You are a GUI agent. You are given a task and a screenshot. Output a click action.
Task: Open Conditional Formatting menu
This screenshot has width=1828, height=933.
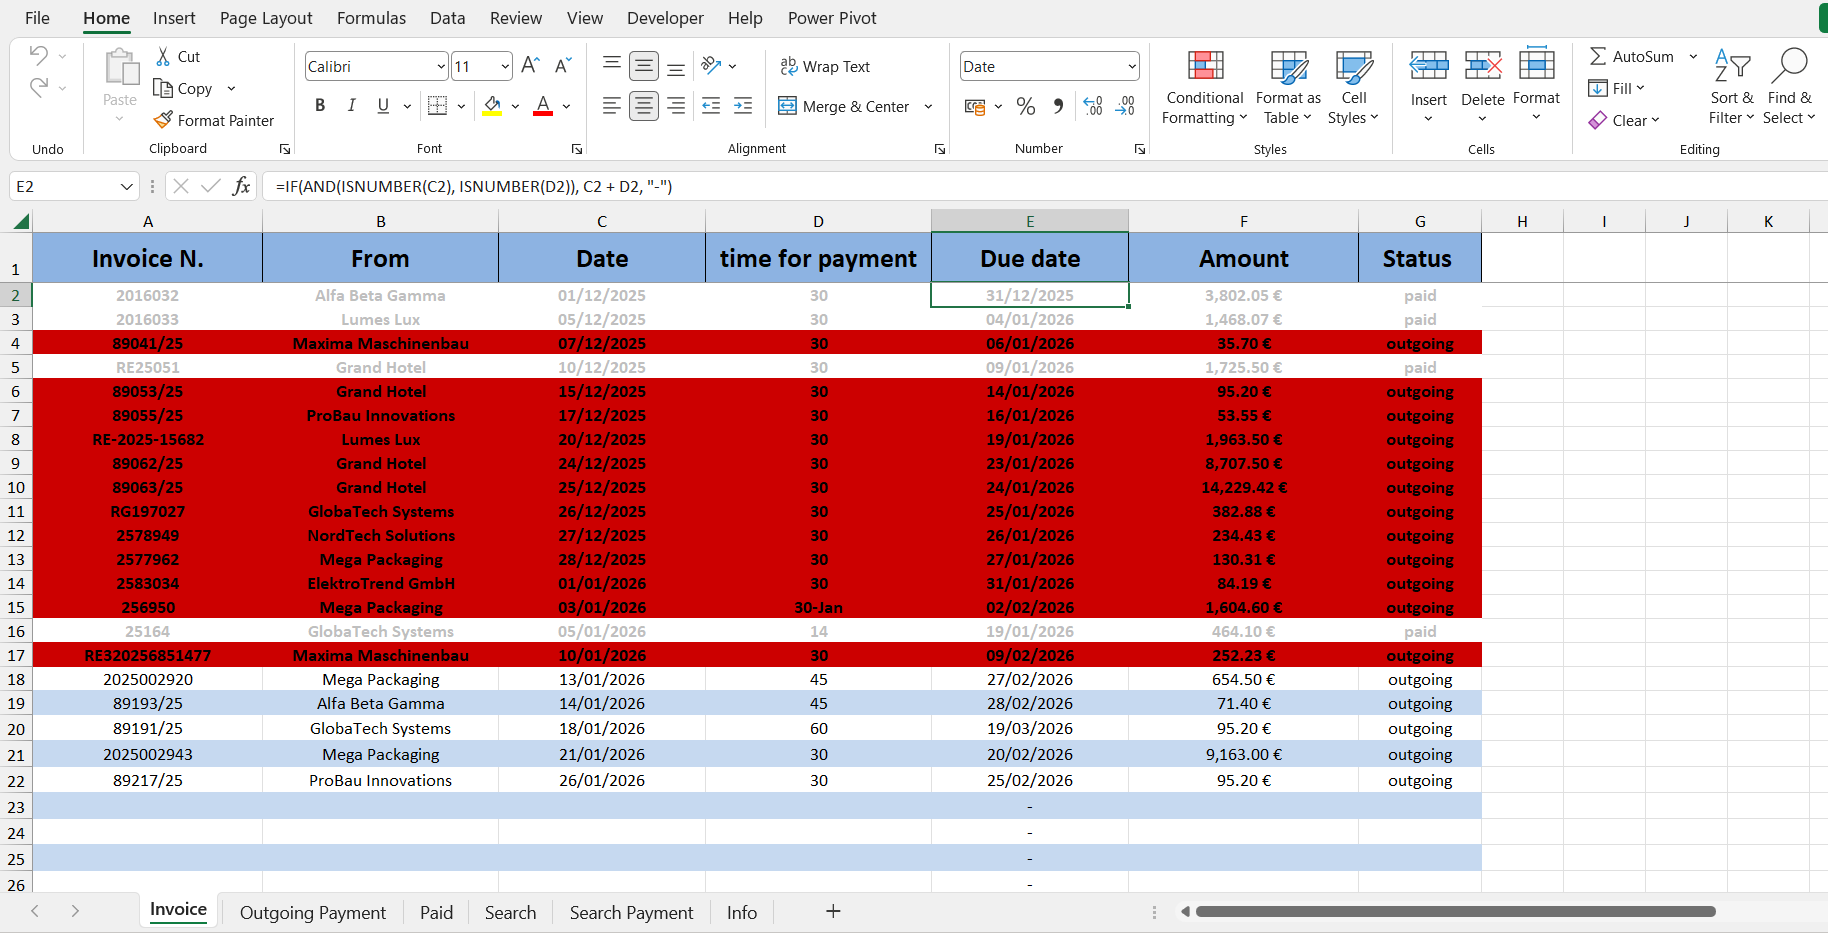click(x=1205, y=88)
